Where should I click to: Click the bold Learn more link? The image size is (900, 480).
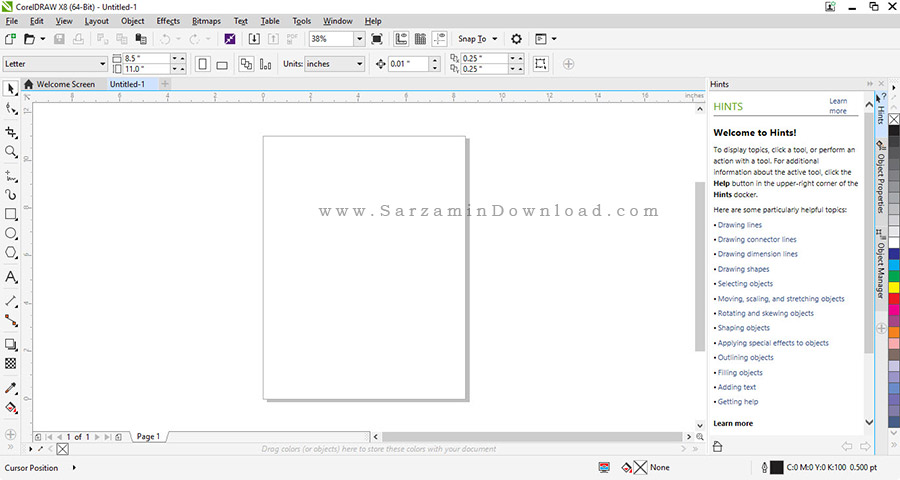733,423
